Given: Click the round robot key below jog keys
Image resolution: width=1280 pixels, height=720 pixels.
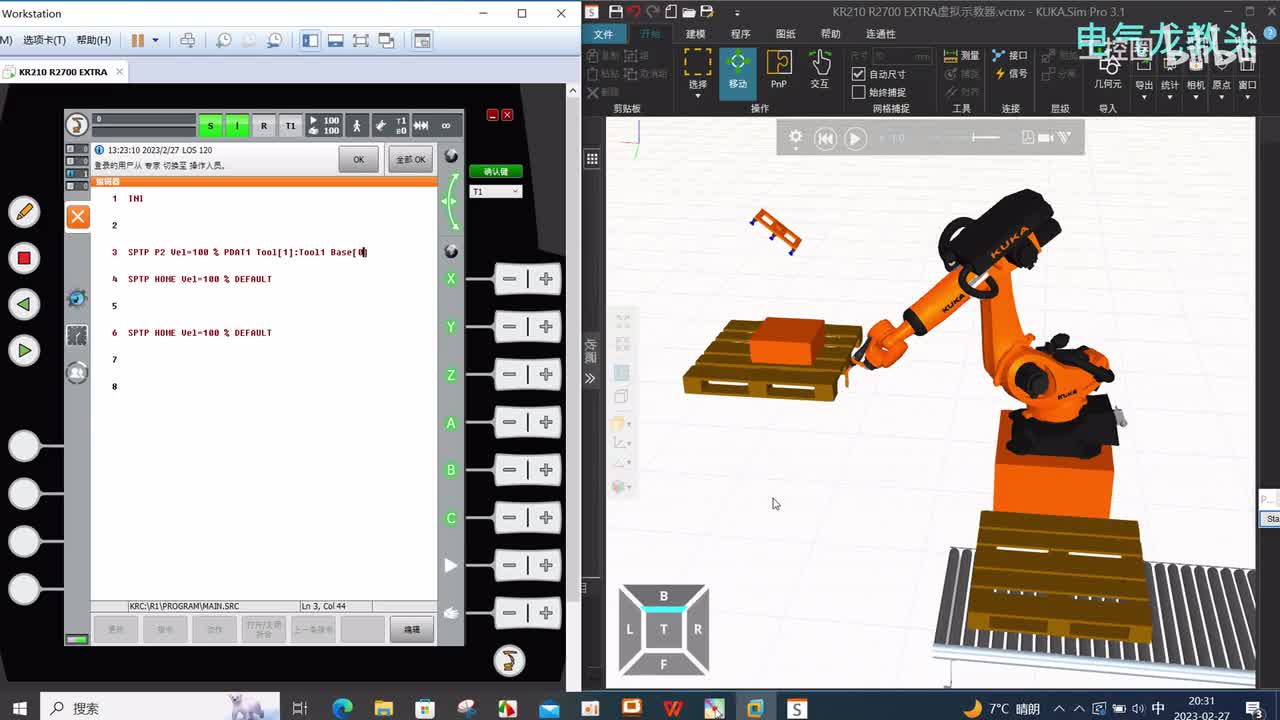Looking at the screenshot, I should pyautogui.click(x=509, y=660).
